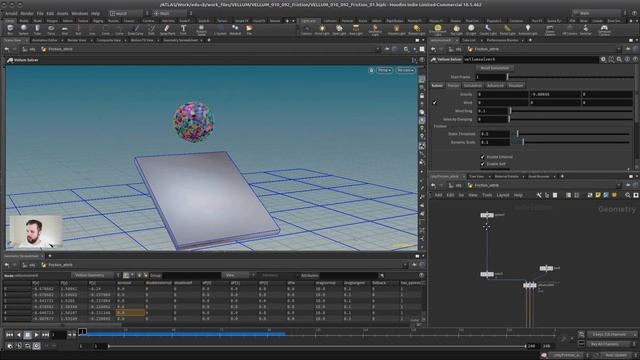This screenshot has width=640, height=360.
Task: Open the View dropdown in Geometry Spreadsheet
Action: point(238,276)
